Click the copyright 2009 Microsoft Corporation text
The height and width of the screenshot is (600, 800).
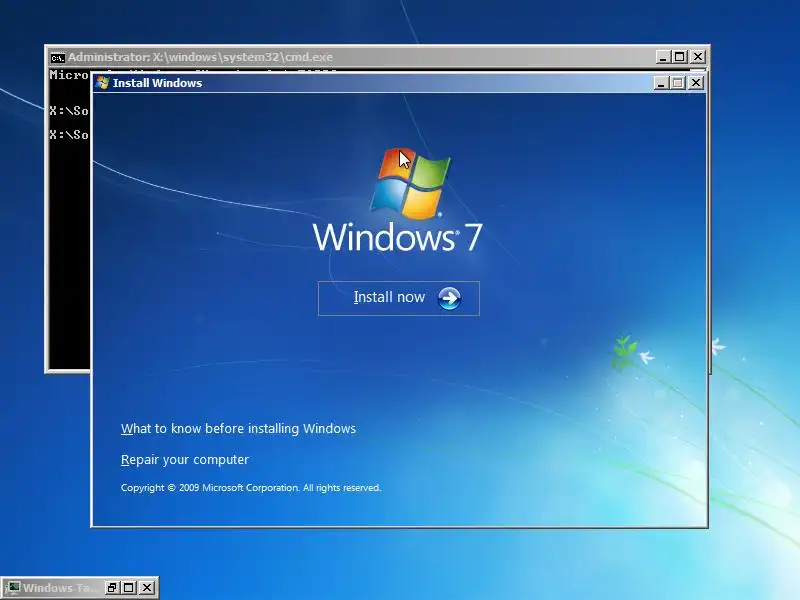coord(251,488)
